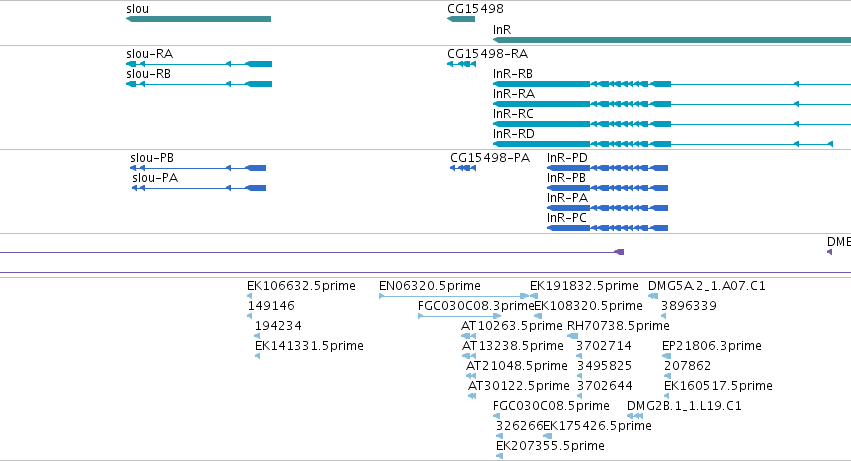Select EST FGC030C08.3prime
The image size is (851, 461).
tap(459, 316)
